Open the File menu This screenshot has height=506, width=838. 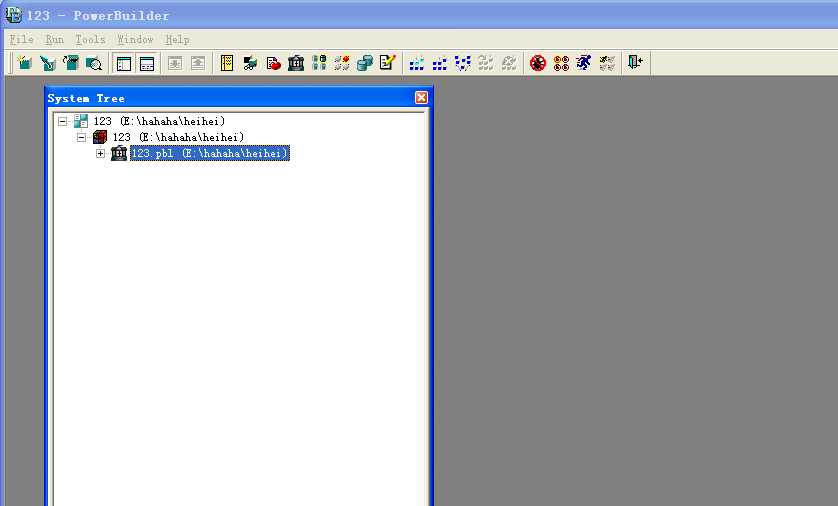(21, 40)
